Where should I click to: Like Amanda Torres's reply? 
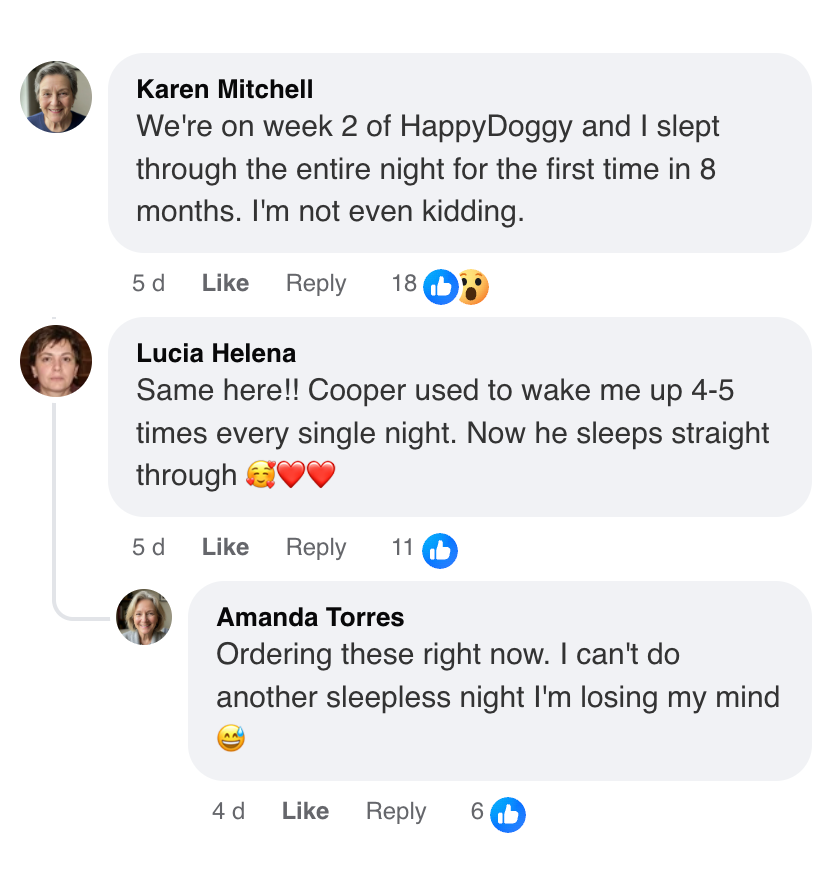click(305, 812)
